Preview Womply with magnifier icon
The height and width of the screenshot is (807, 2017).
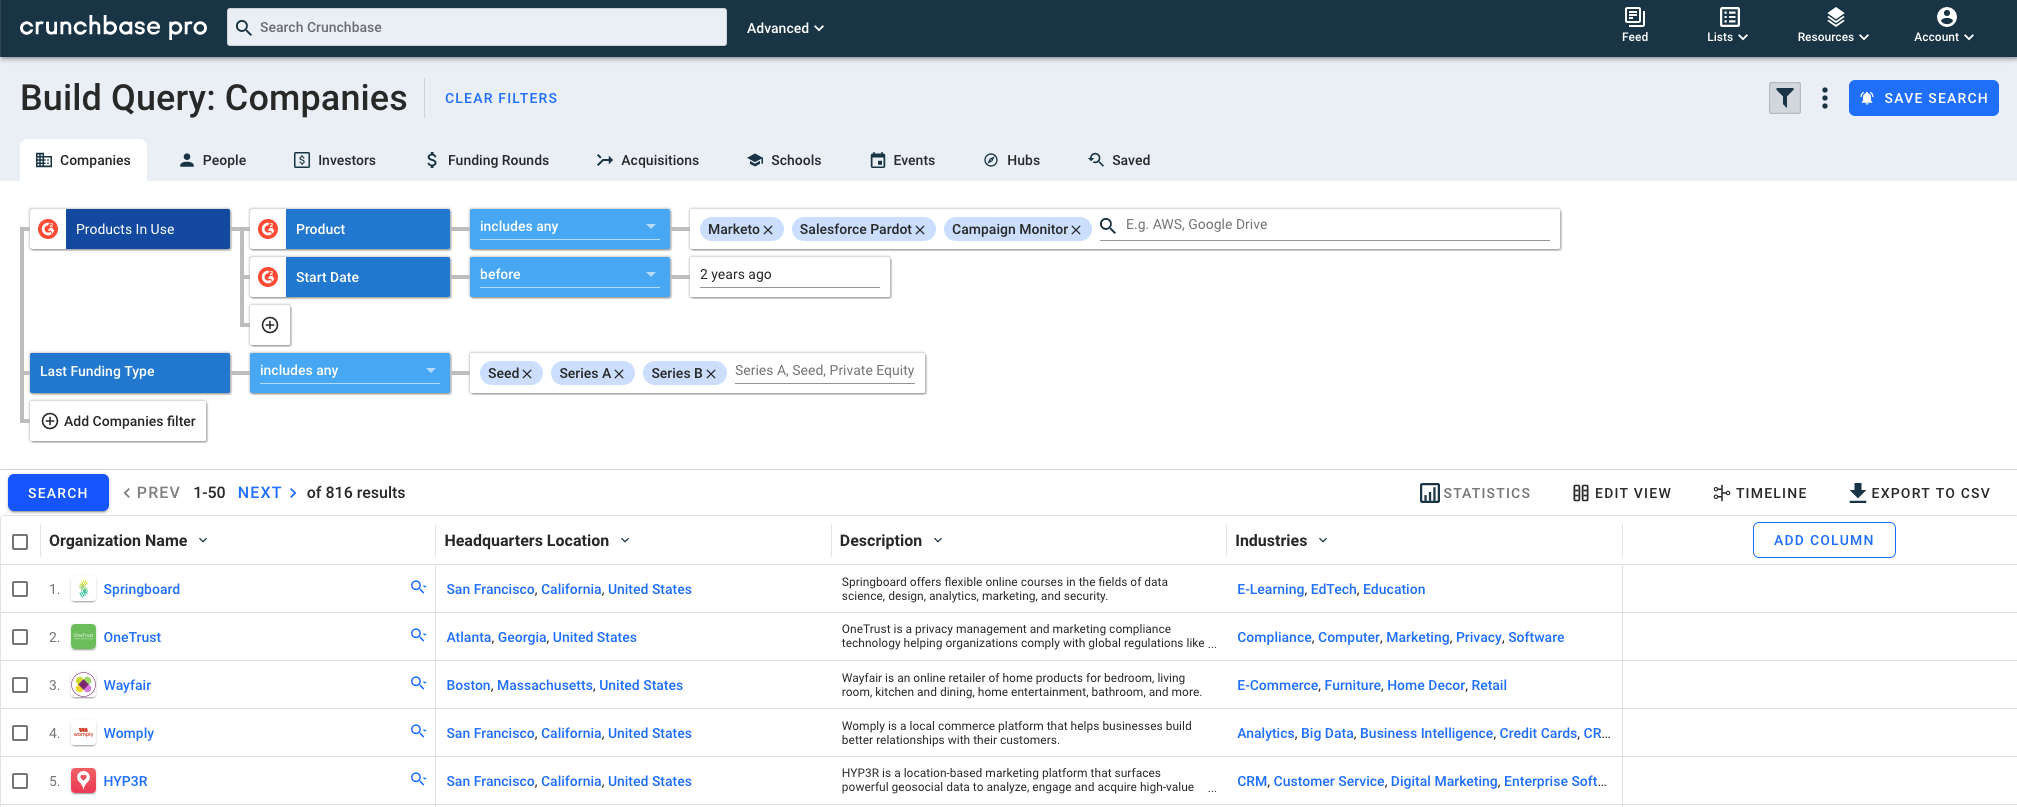pos(418,731)
